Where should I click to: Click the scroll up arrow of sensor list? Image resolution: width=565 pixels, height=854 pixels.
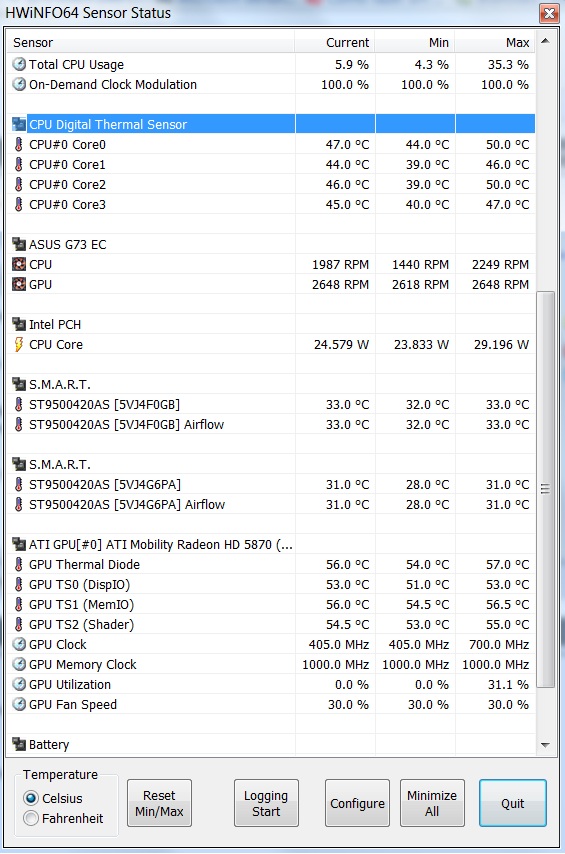pyautogui.click(x=545, y=41)
